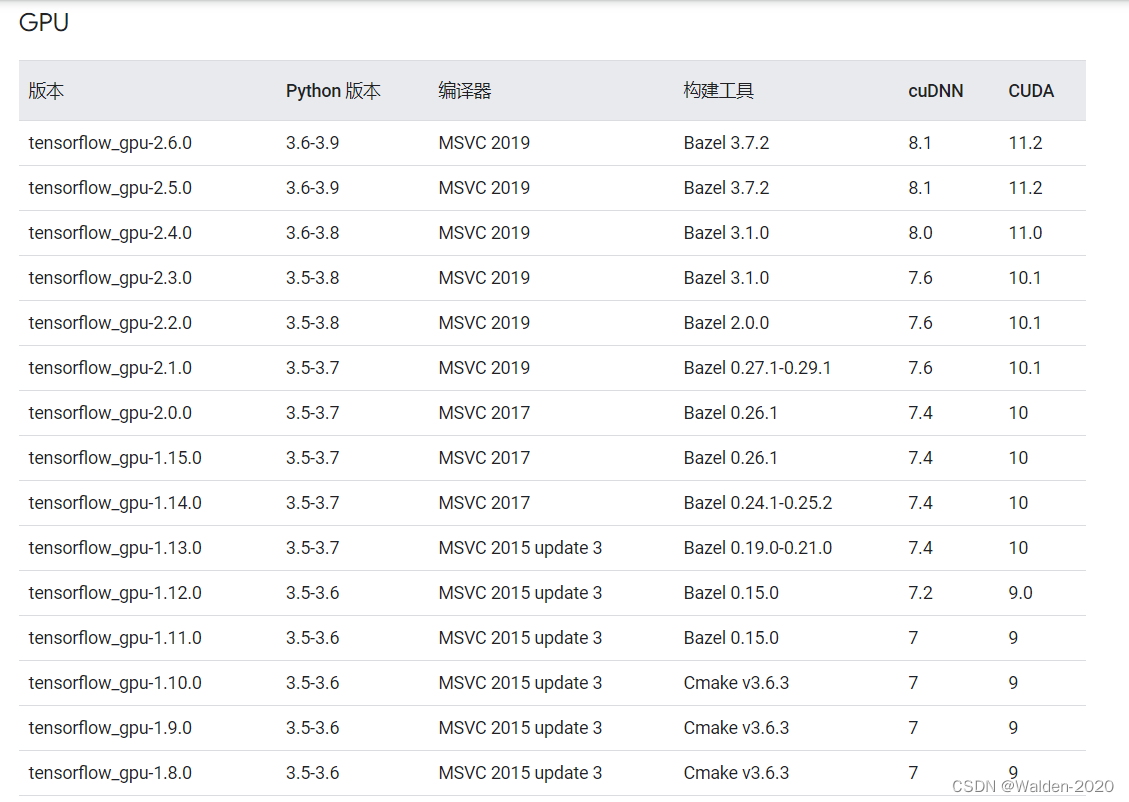This screenshot has height=802, width=1129.
Task: Select tensorflow_gpu-1.11.0 version cell
Action: coord(115,638)
